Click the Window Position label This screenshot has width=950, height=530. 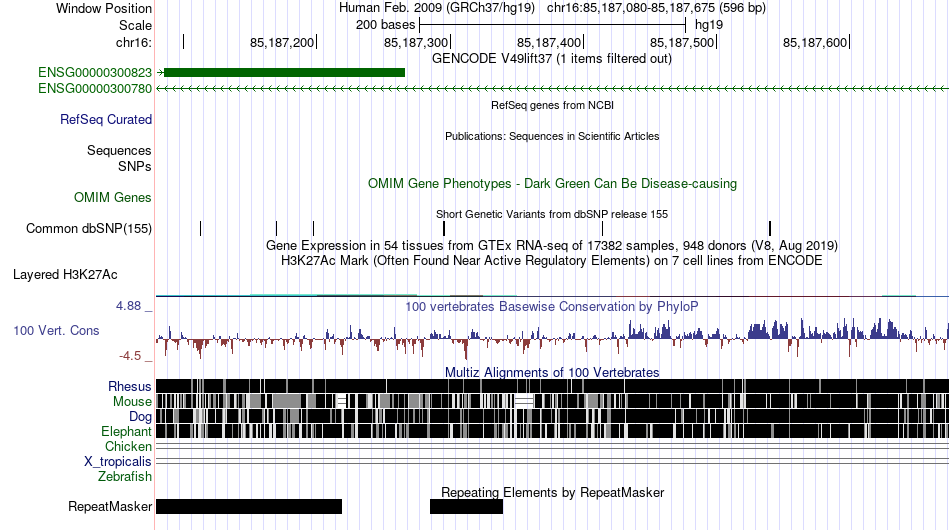(x=104, y=8)
